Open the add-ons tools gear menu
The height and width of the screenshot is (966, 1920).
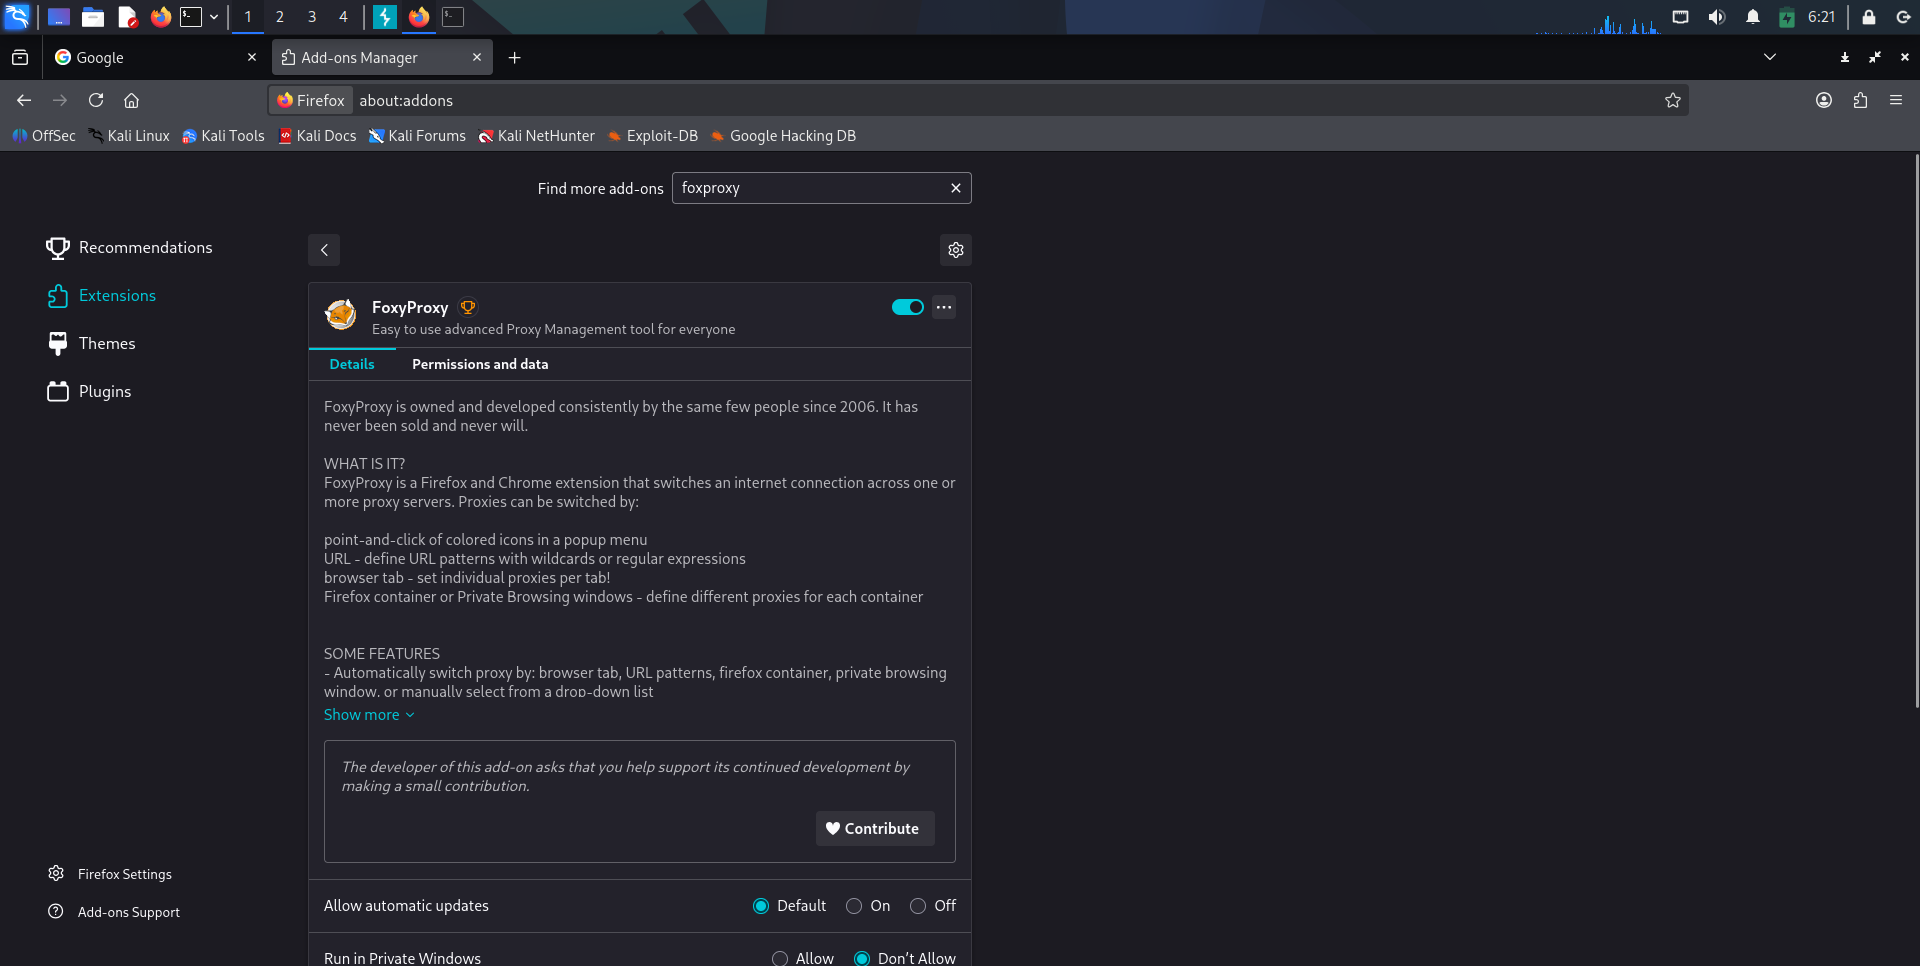pyautogui.click(x=956, y=250)
